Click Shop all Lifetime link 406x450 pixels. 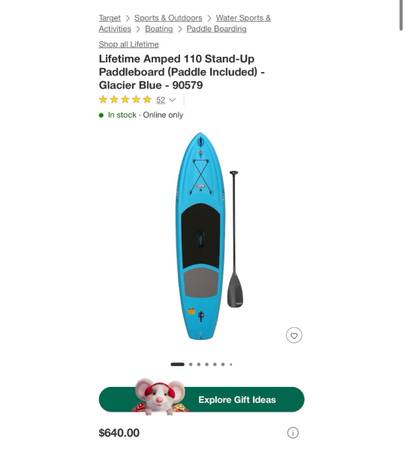[129, 44]
